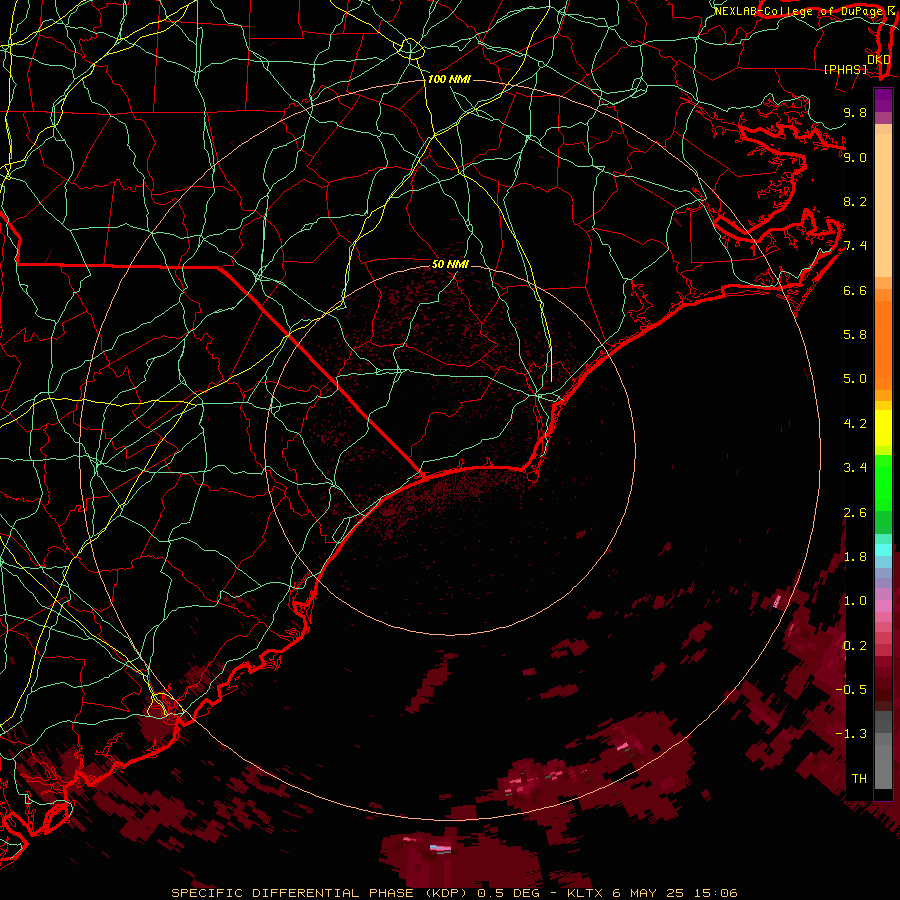Click the 0.2 legend value

(x=855, y=645)
